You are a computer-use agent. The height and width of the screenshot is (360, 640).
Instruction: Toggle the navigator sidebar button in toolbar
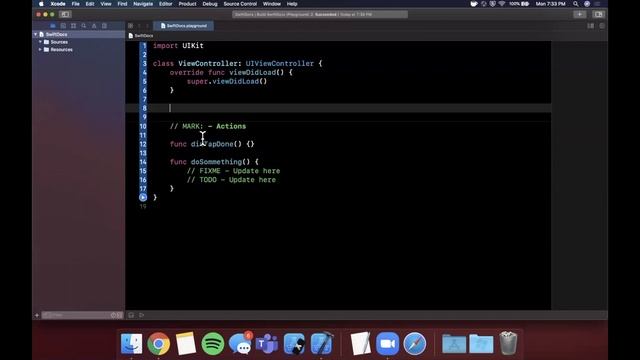(x=65, y=14)
